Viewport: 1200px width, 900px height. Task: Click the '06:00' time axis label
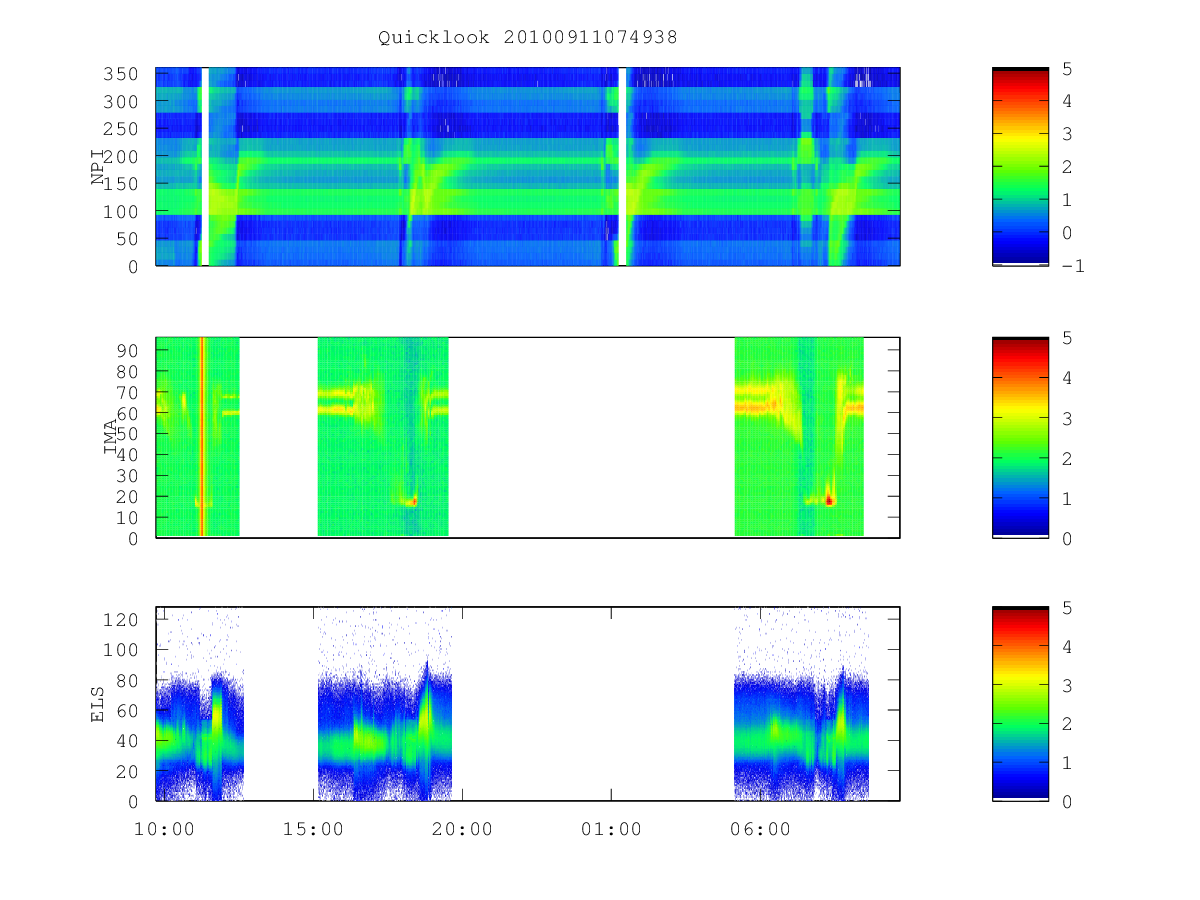click(760, 829)
